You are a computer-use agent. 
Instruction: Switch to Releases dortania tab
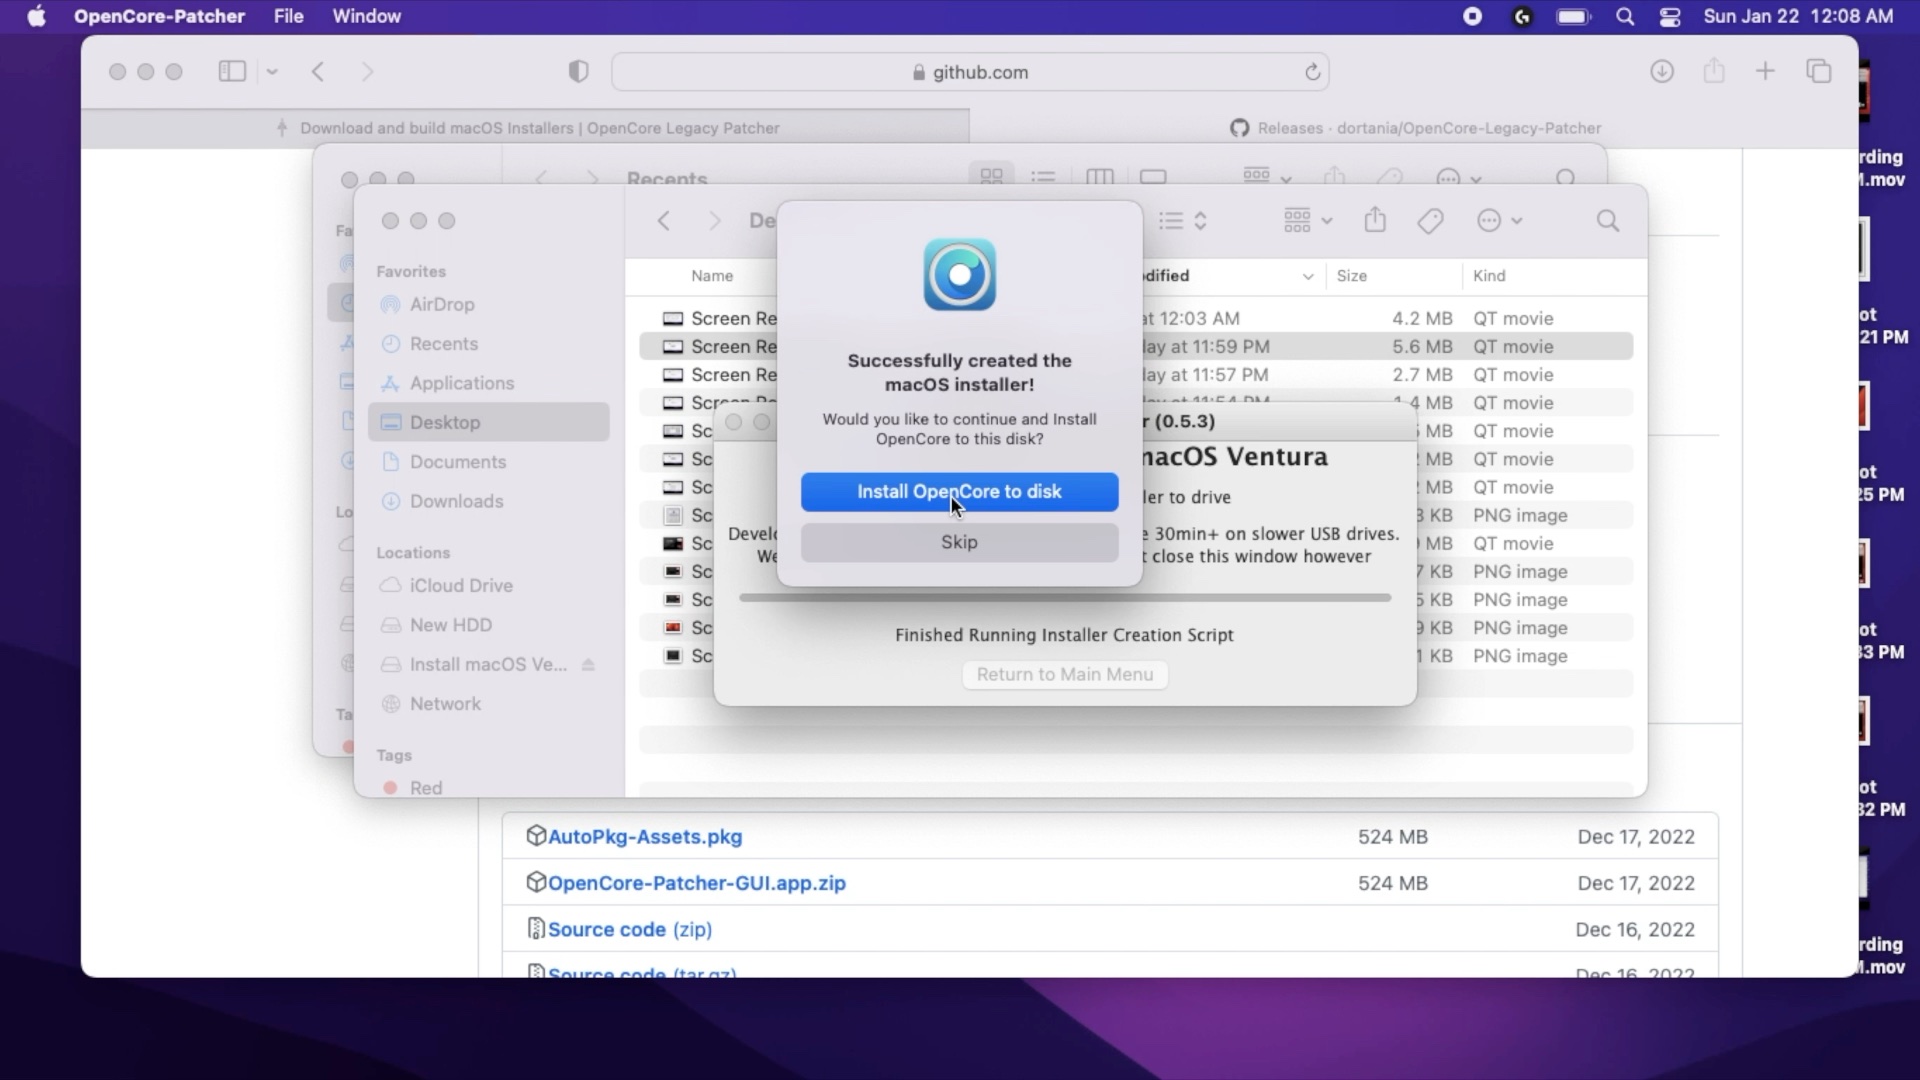click(1414, 128)
